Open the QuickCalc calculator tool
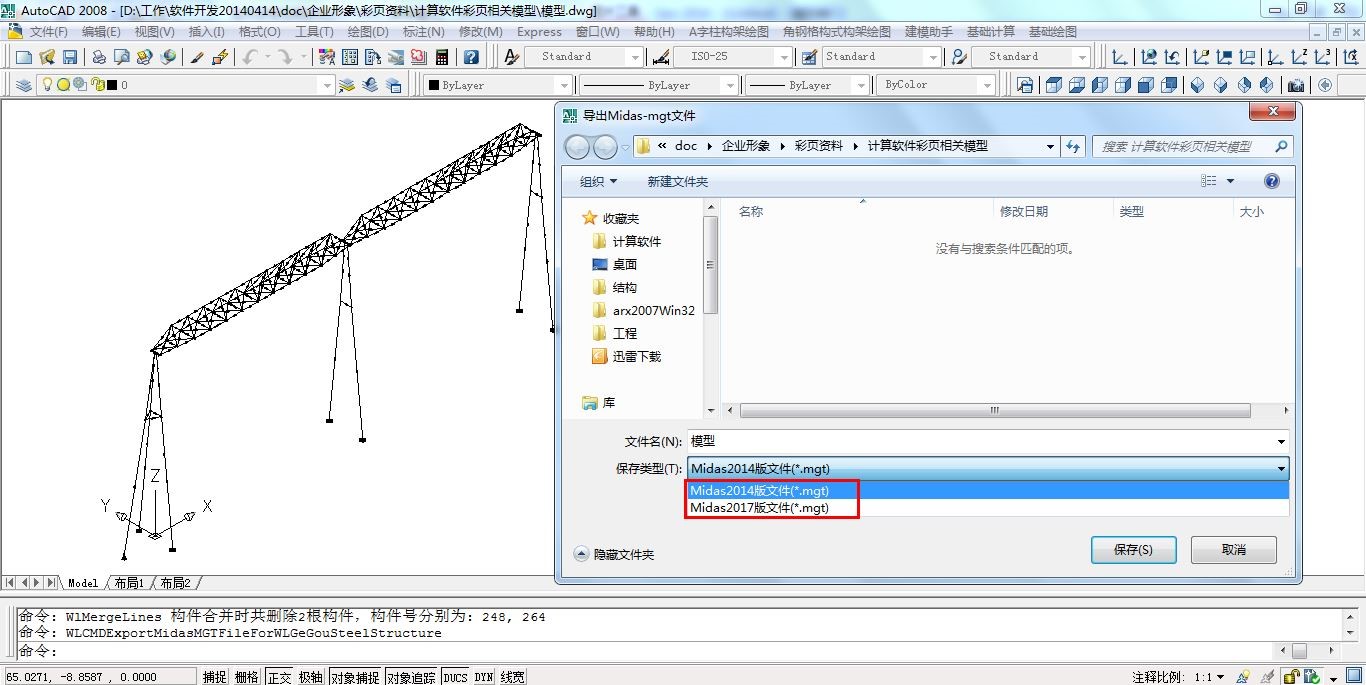Viewport: 1366px width, 685px height. coord(441,57)
